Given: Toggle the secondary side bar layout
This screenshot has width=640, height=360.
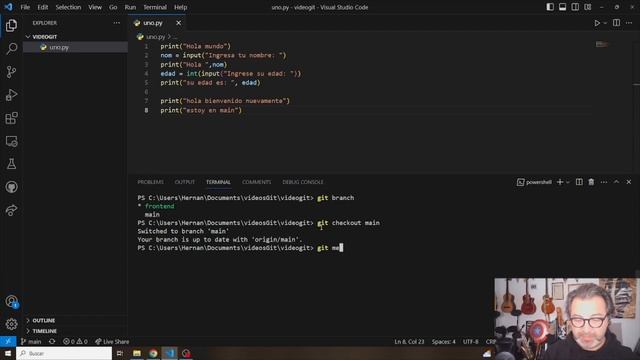Looking at the screenshot, I should point(575,7).
